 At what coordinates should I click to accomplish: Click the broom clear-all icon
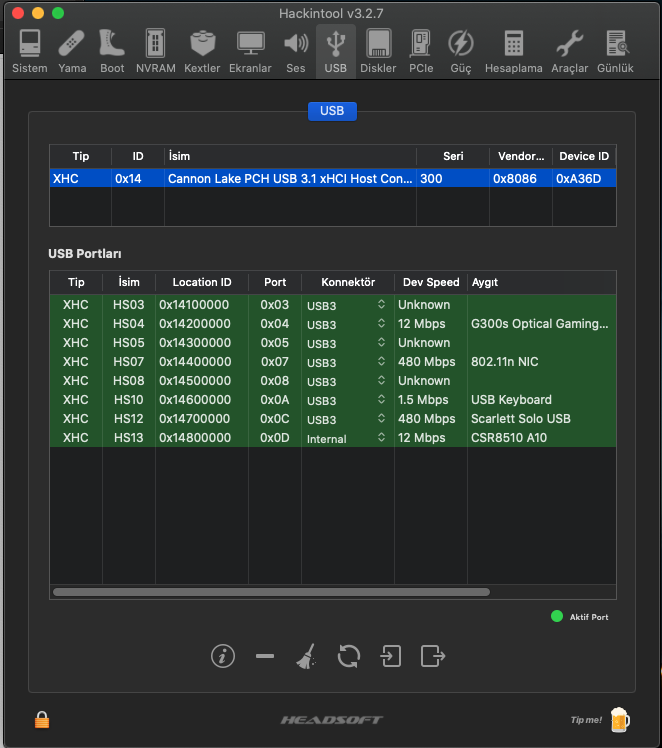(x=306, y=656)
